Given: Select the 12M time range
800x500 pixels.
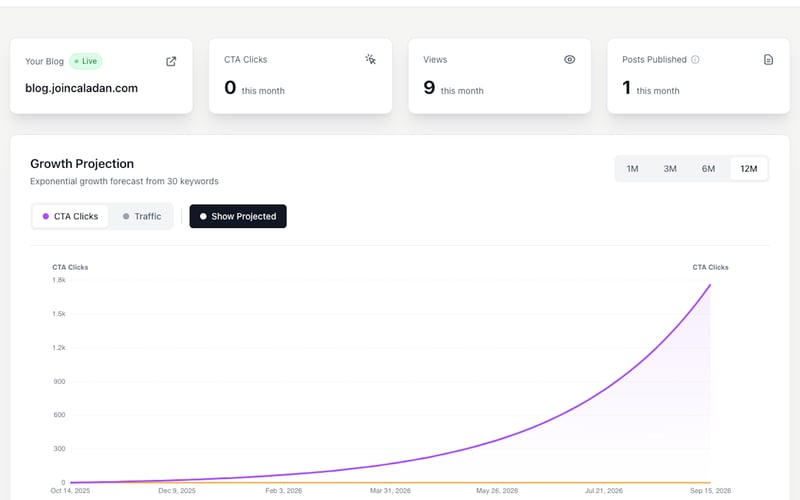Looking at the screenshot, I should coord(748,169).
